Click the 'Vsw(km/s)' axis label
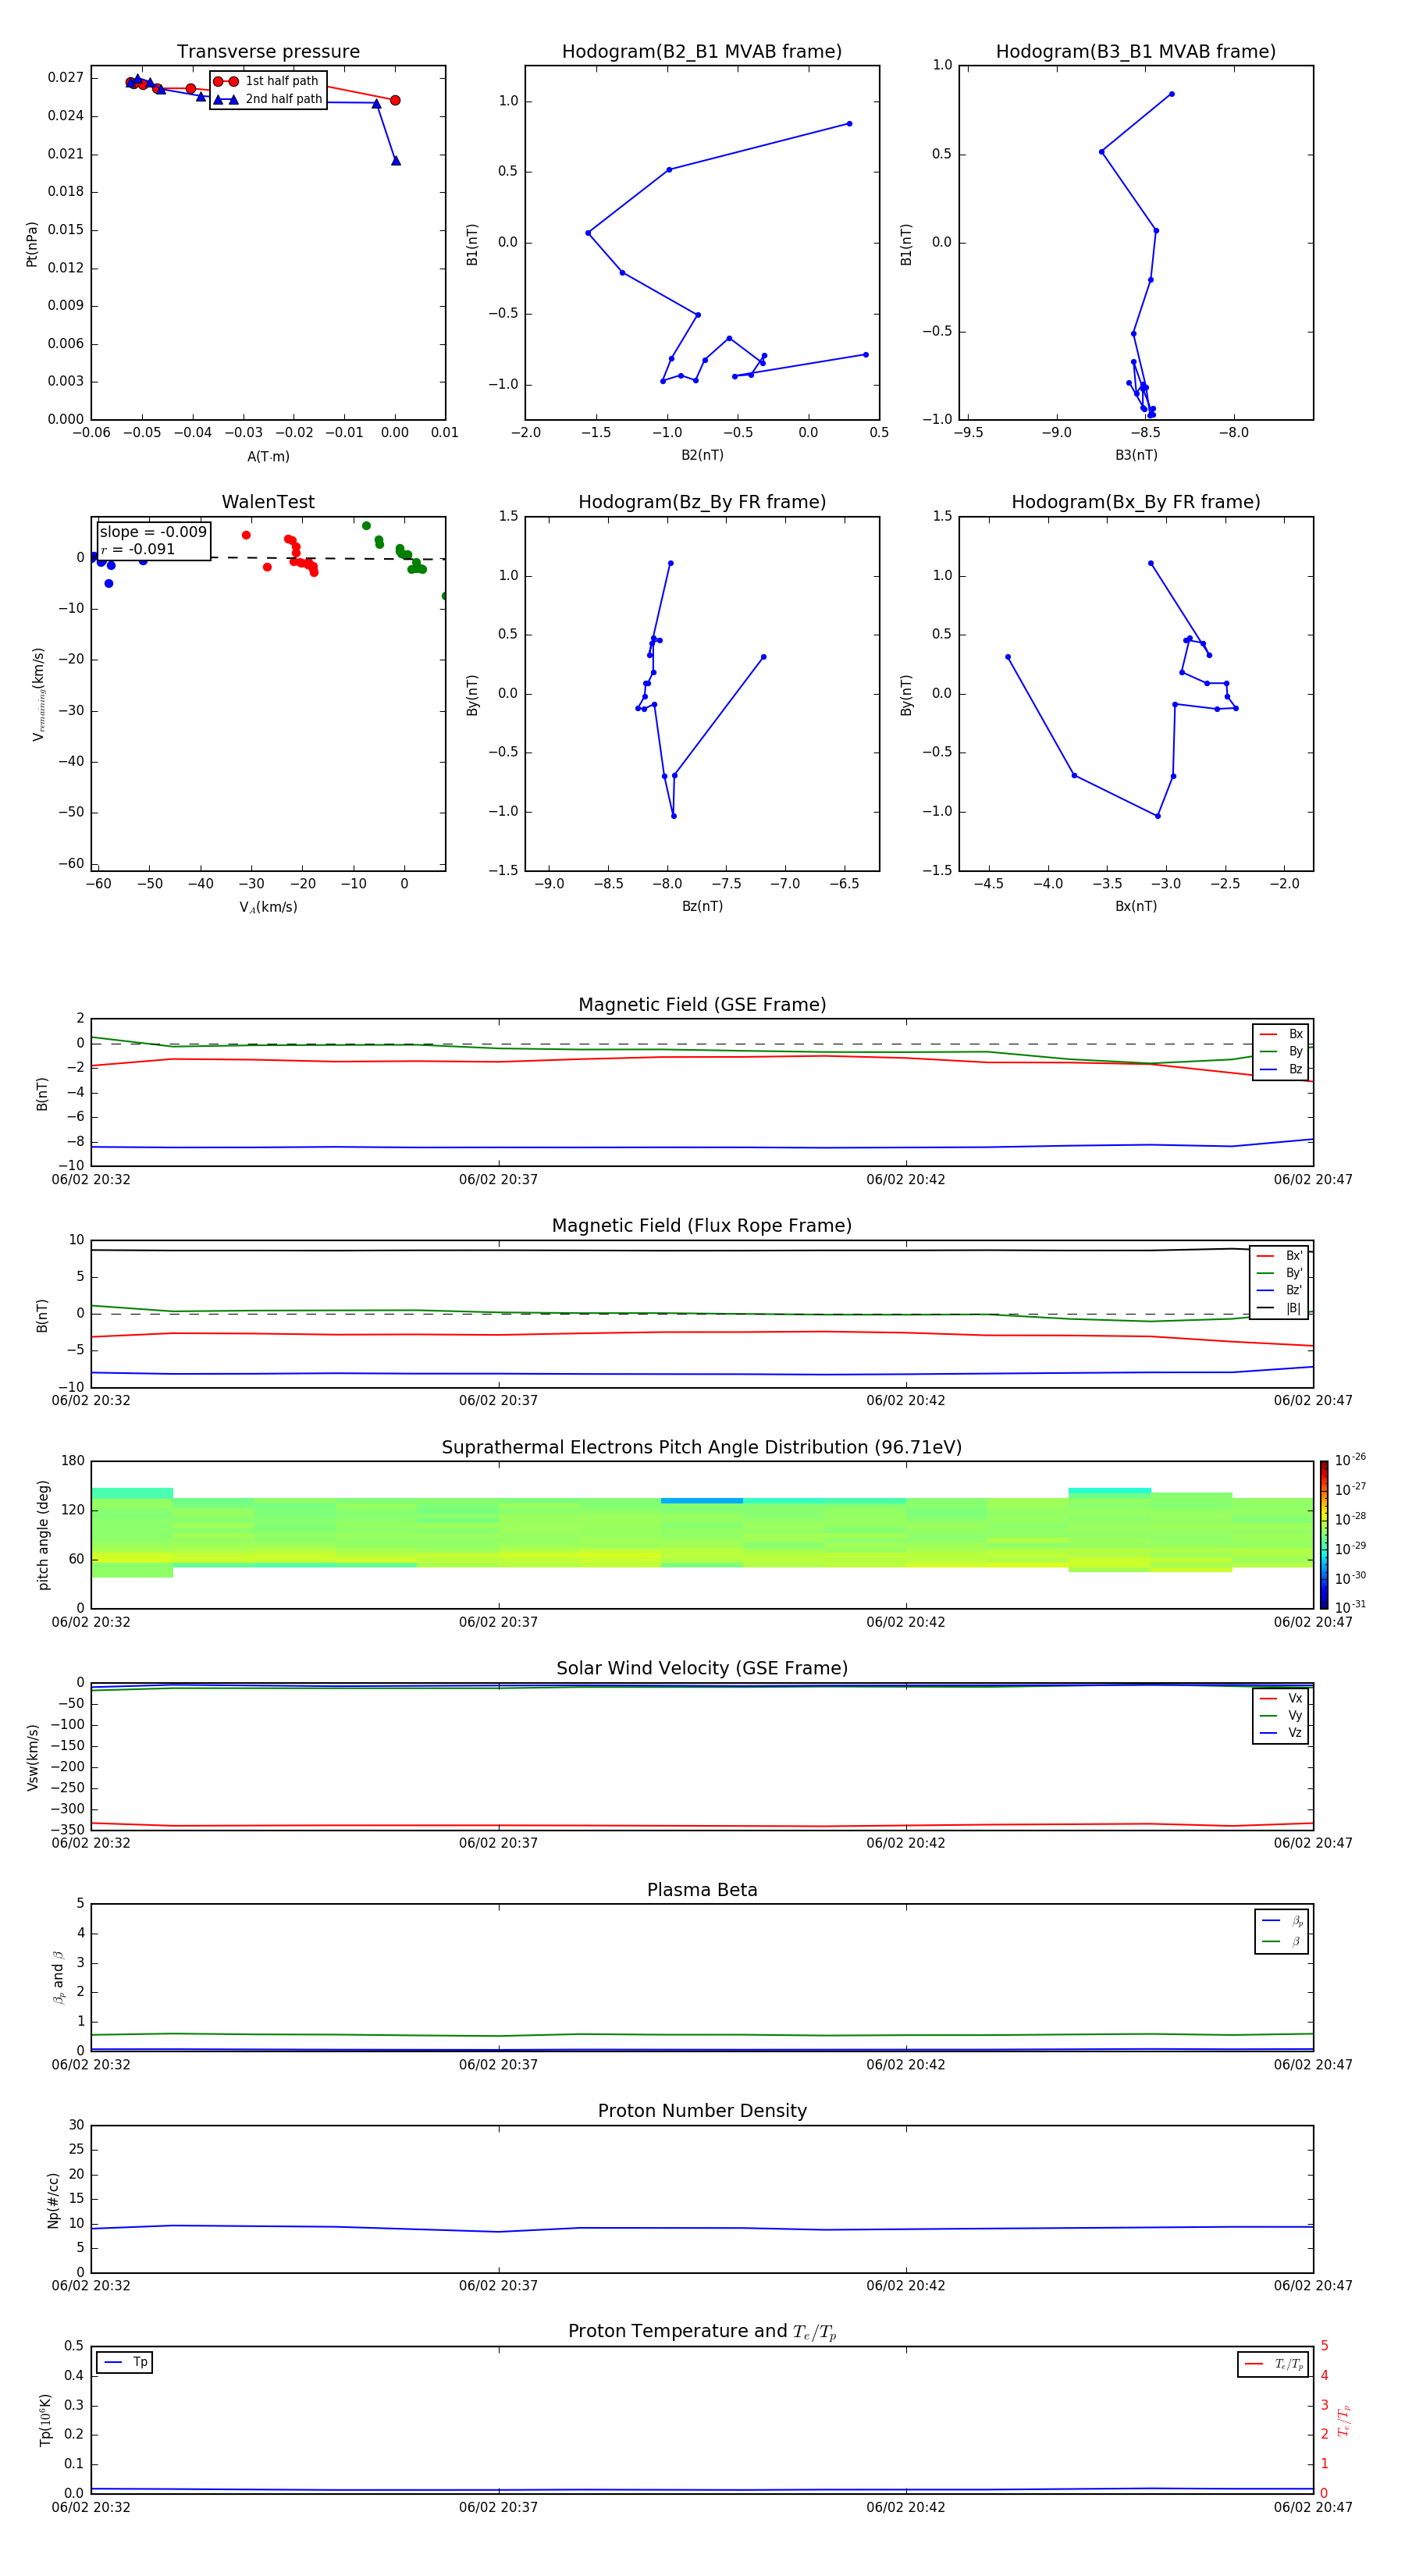The image size is (1405, 2576). point(32,1757)
